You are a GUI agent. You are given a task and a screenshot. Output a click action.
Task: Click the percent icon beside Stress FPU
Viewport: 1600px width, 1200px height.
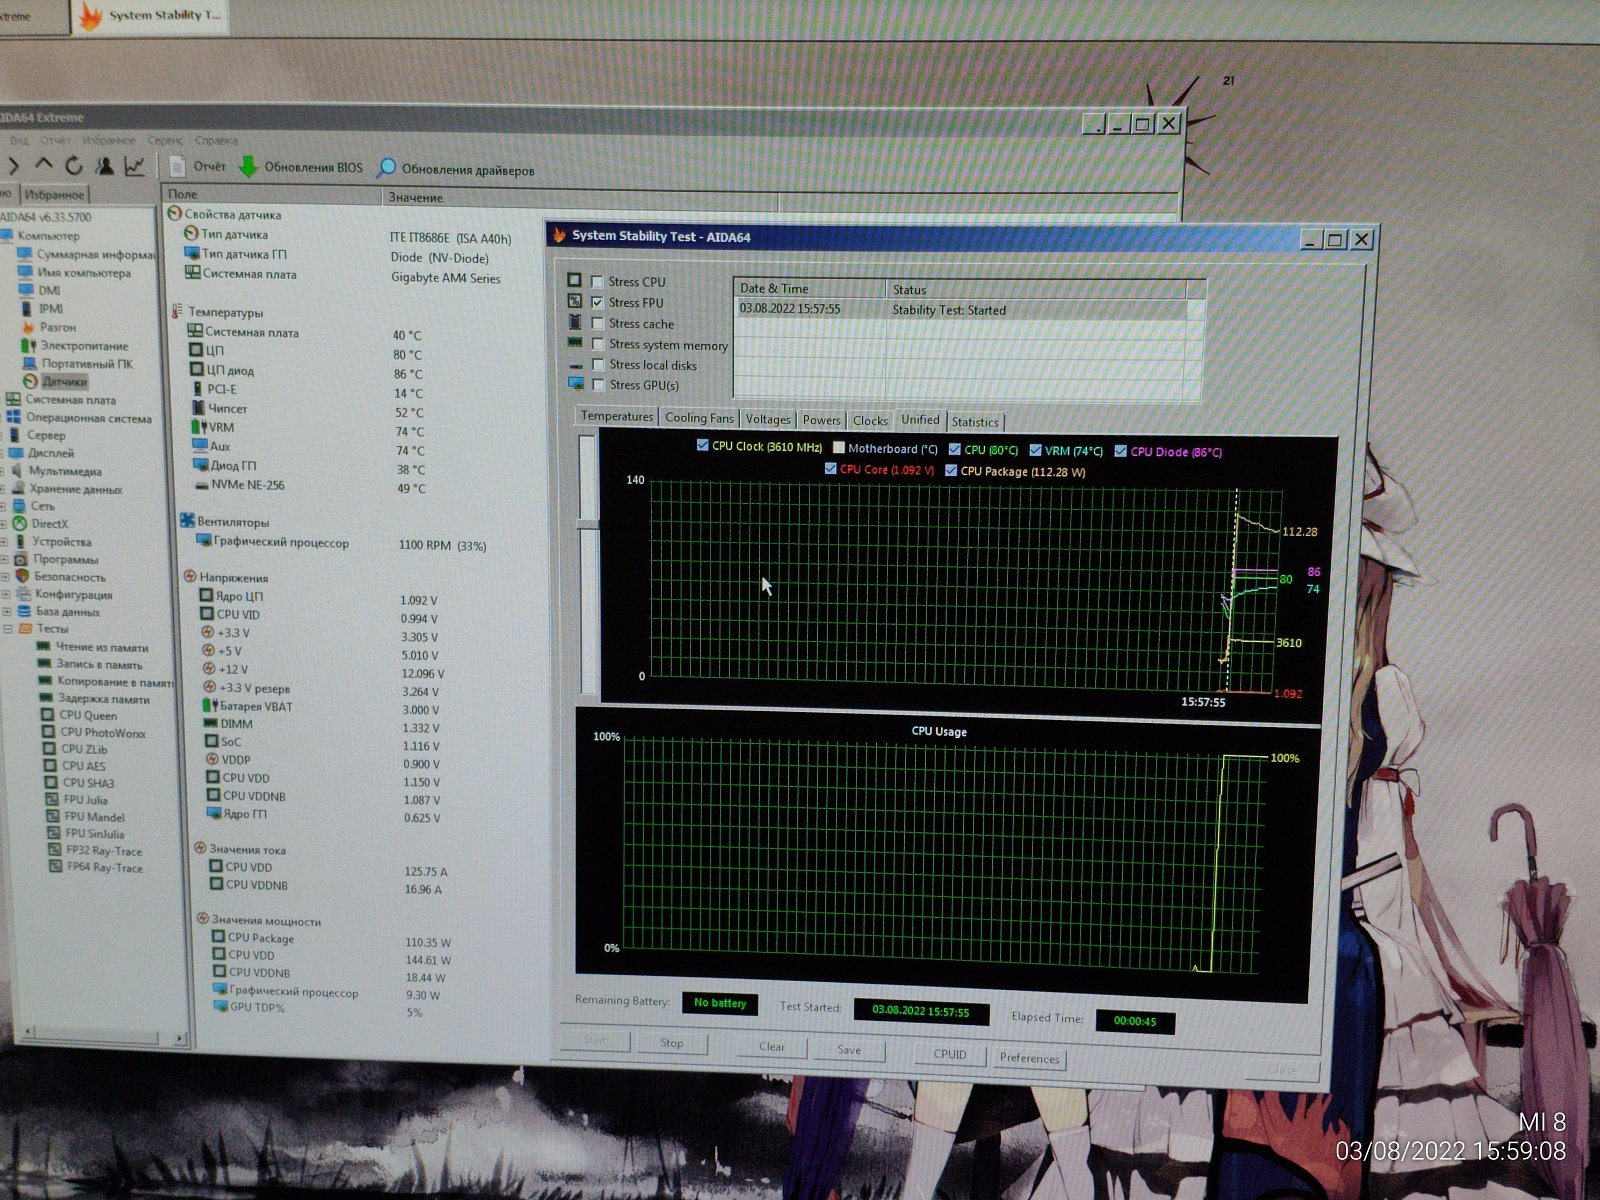coord(574,301)
